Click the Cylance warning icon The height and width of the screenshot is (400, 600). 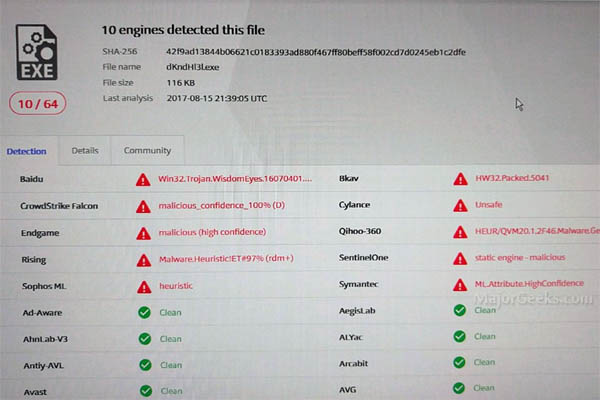pyautogui.click(x=460, y=205)
